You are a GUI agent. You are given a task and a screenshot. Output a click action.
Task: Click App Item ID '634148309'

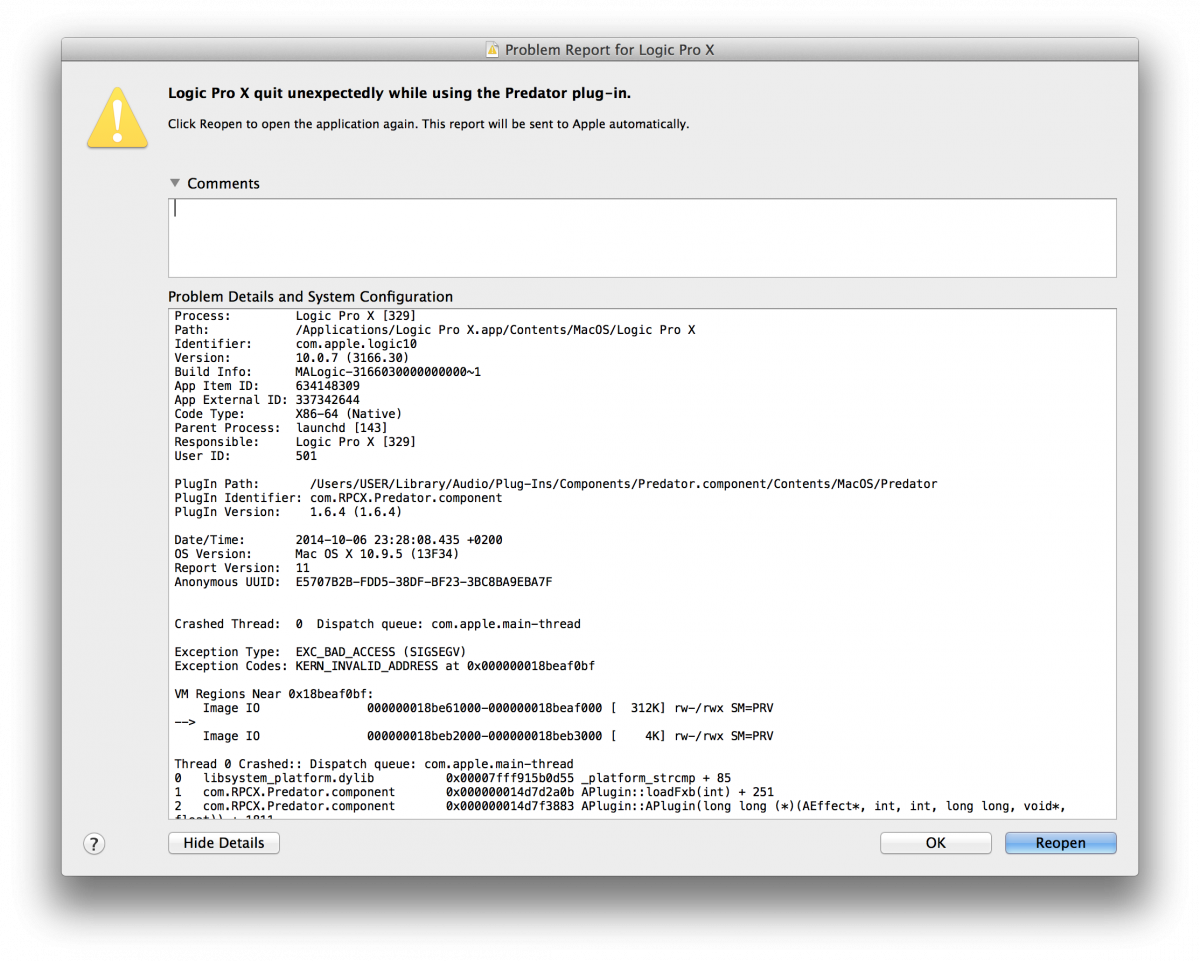point(328,386)
